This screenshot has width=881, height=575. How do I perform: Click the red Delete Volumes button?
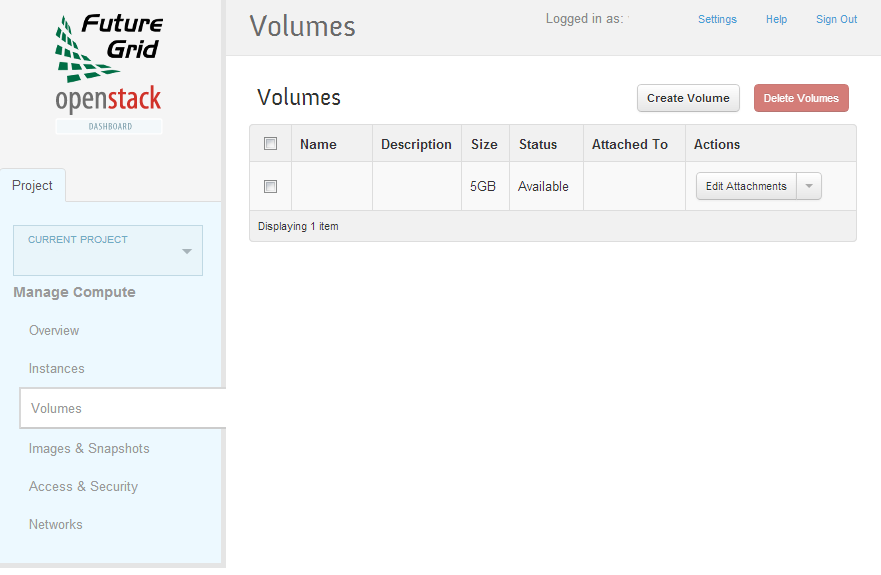(801, 98)
